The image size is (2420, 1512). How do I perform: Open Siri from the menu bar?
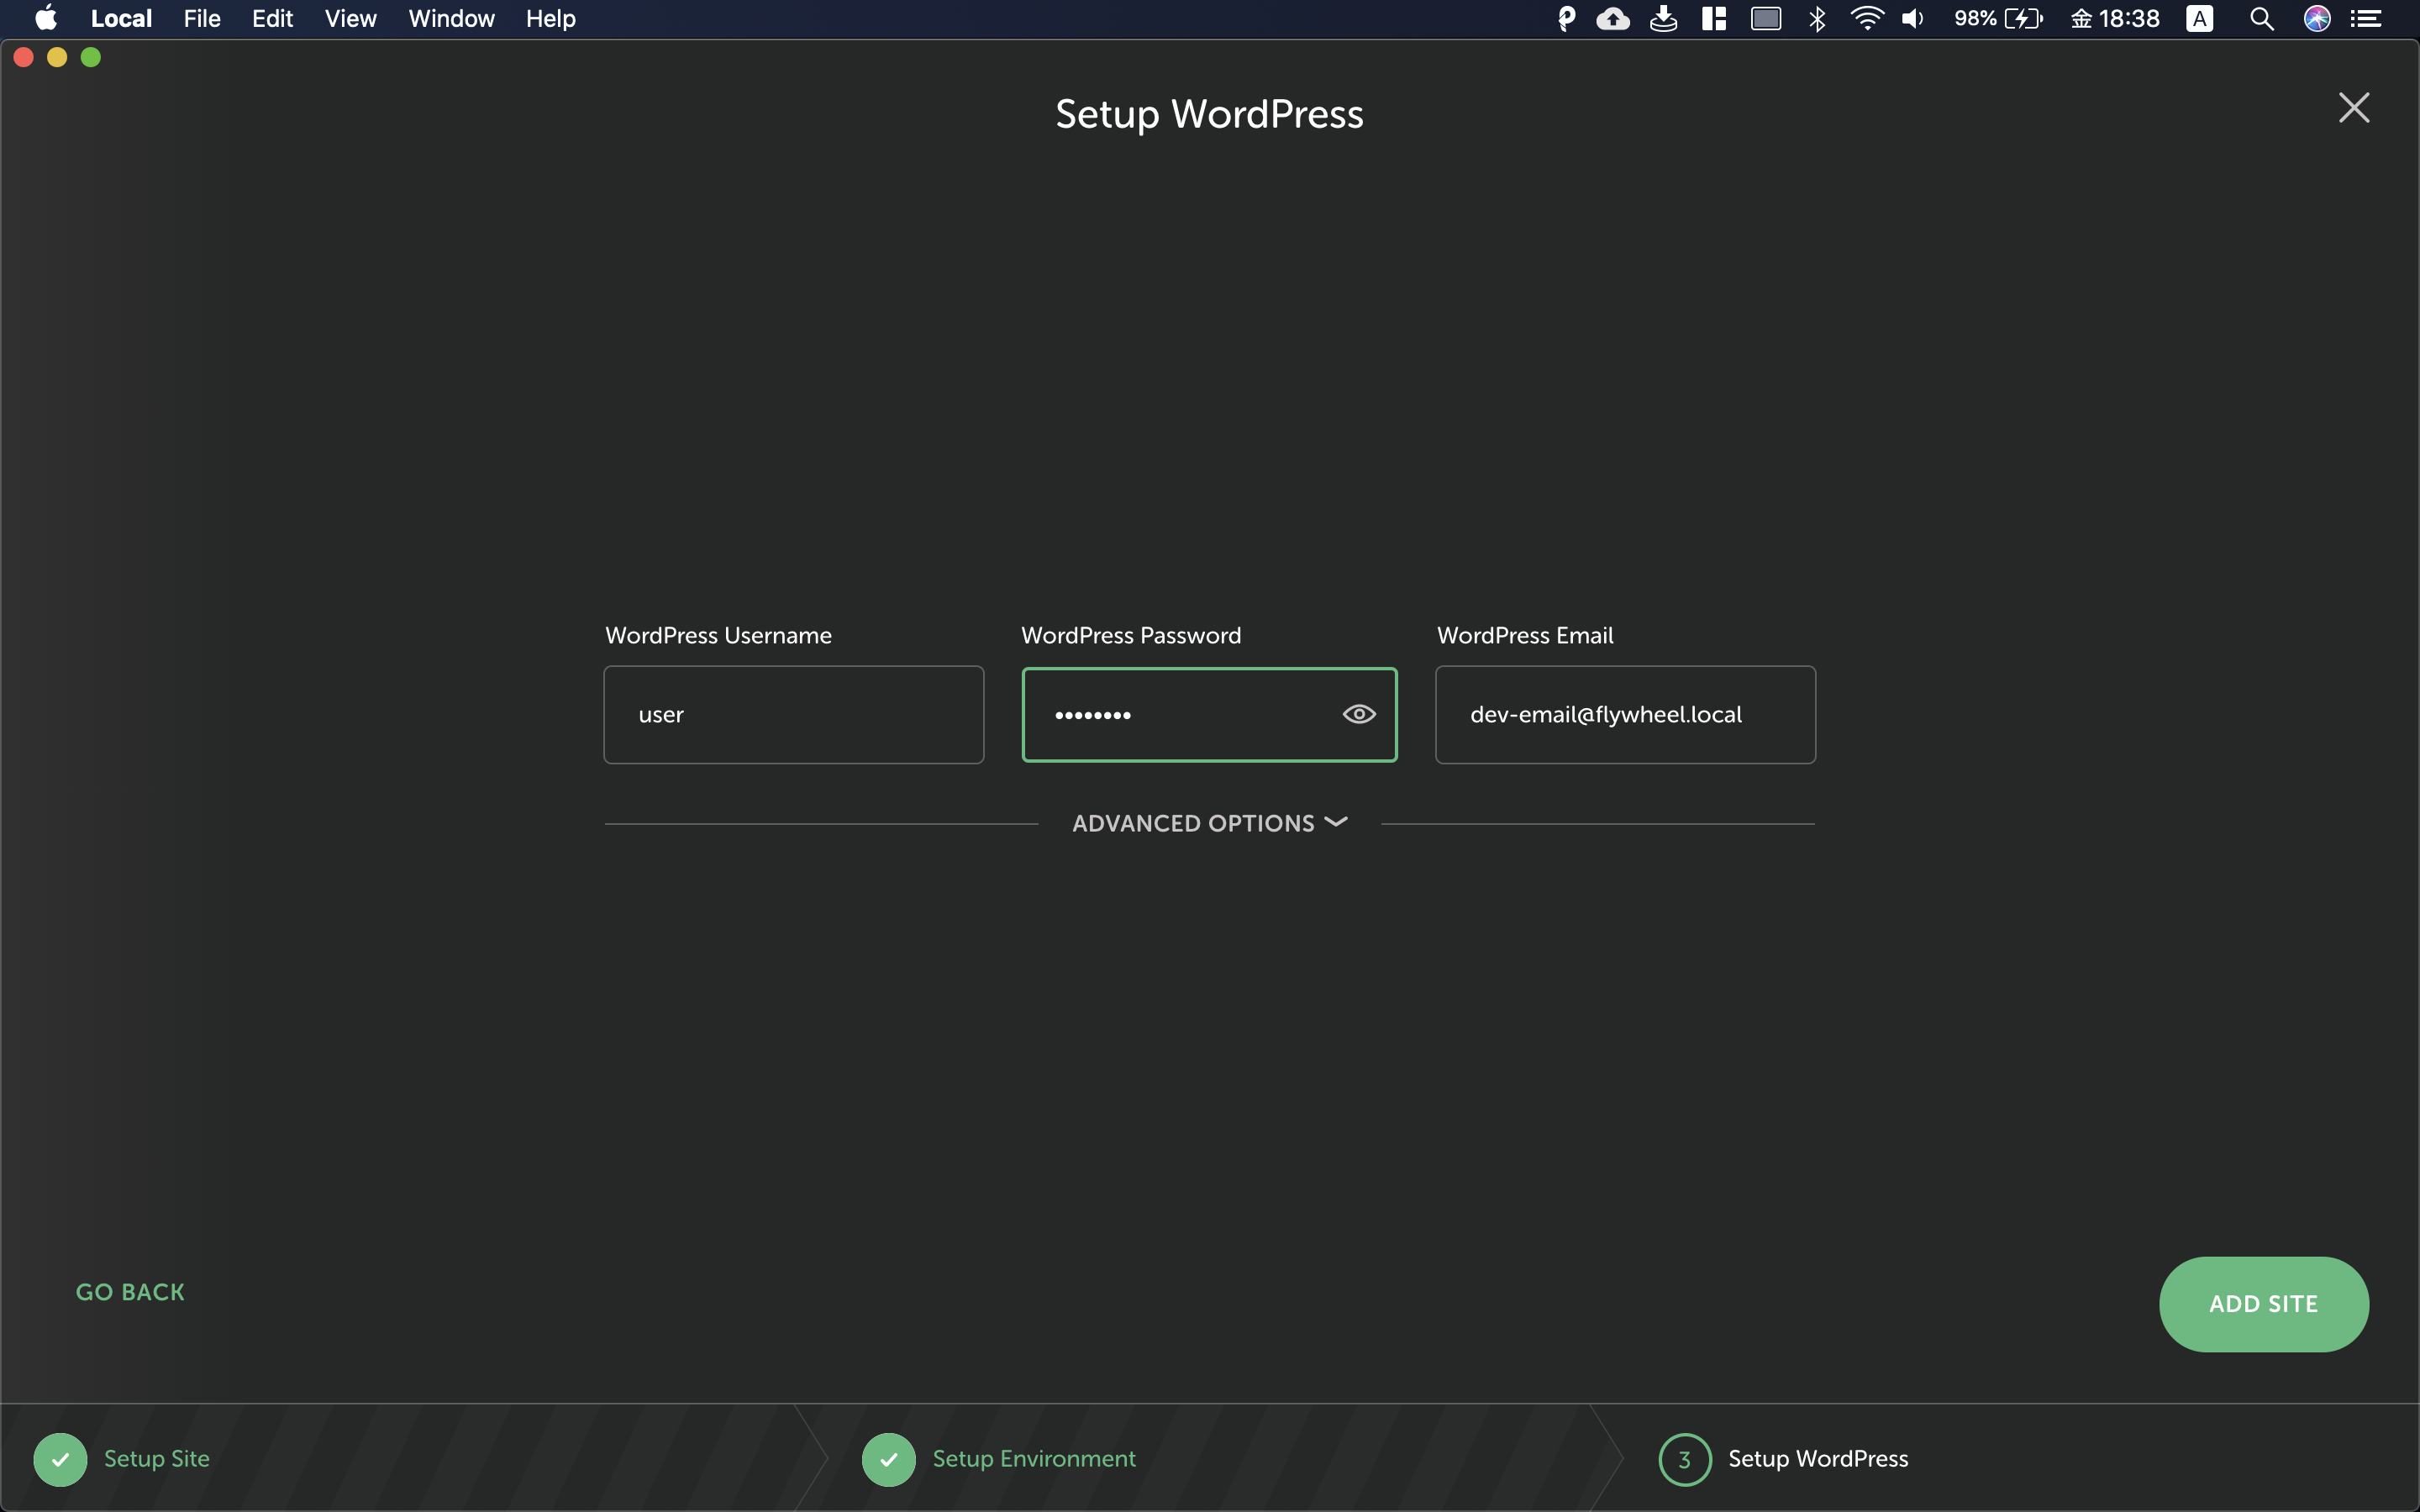point(2317,18)
